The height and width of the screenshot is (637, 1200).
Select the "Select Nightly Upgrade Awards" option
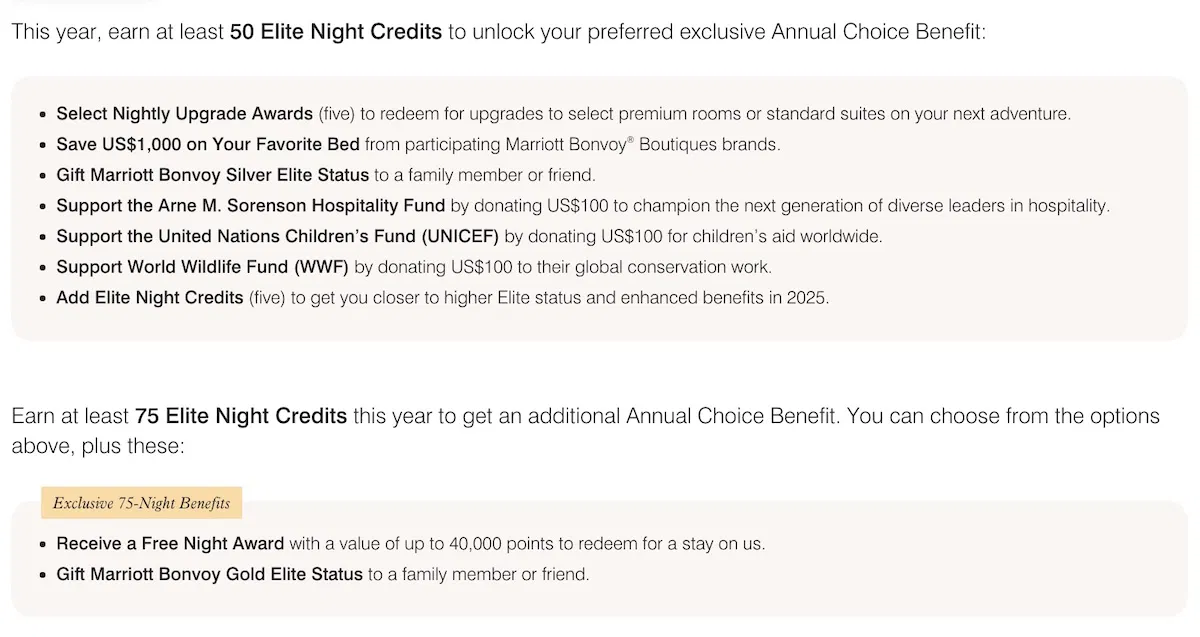(x=184, y=114)
